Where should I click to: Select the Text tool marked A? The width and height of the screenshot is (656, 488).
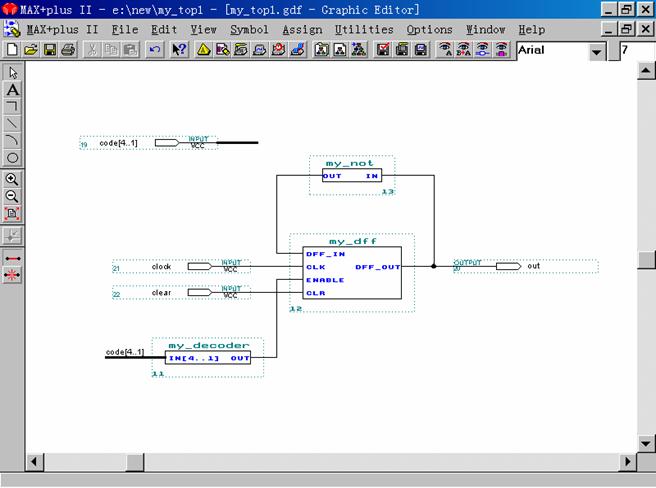(x=13, y=90)
